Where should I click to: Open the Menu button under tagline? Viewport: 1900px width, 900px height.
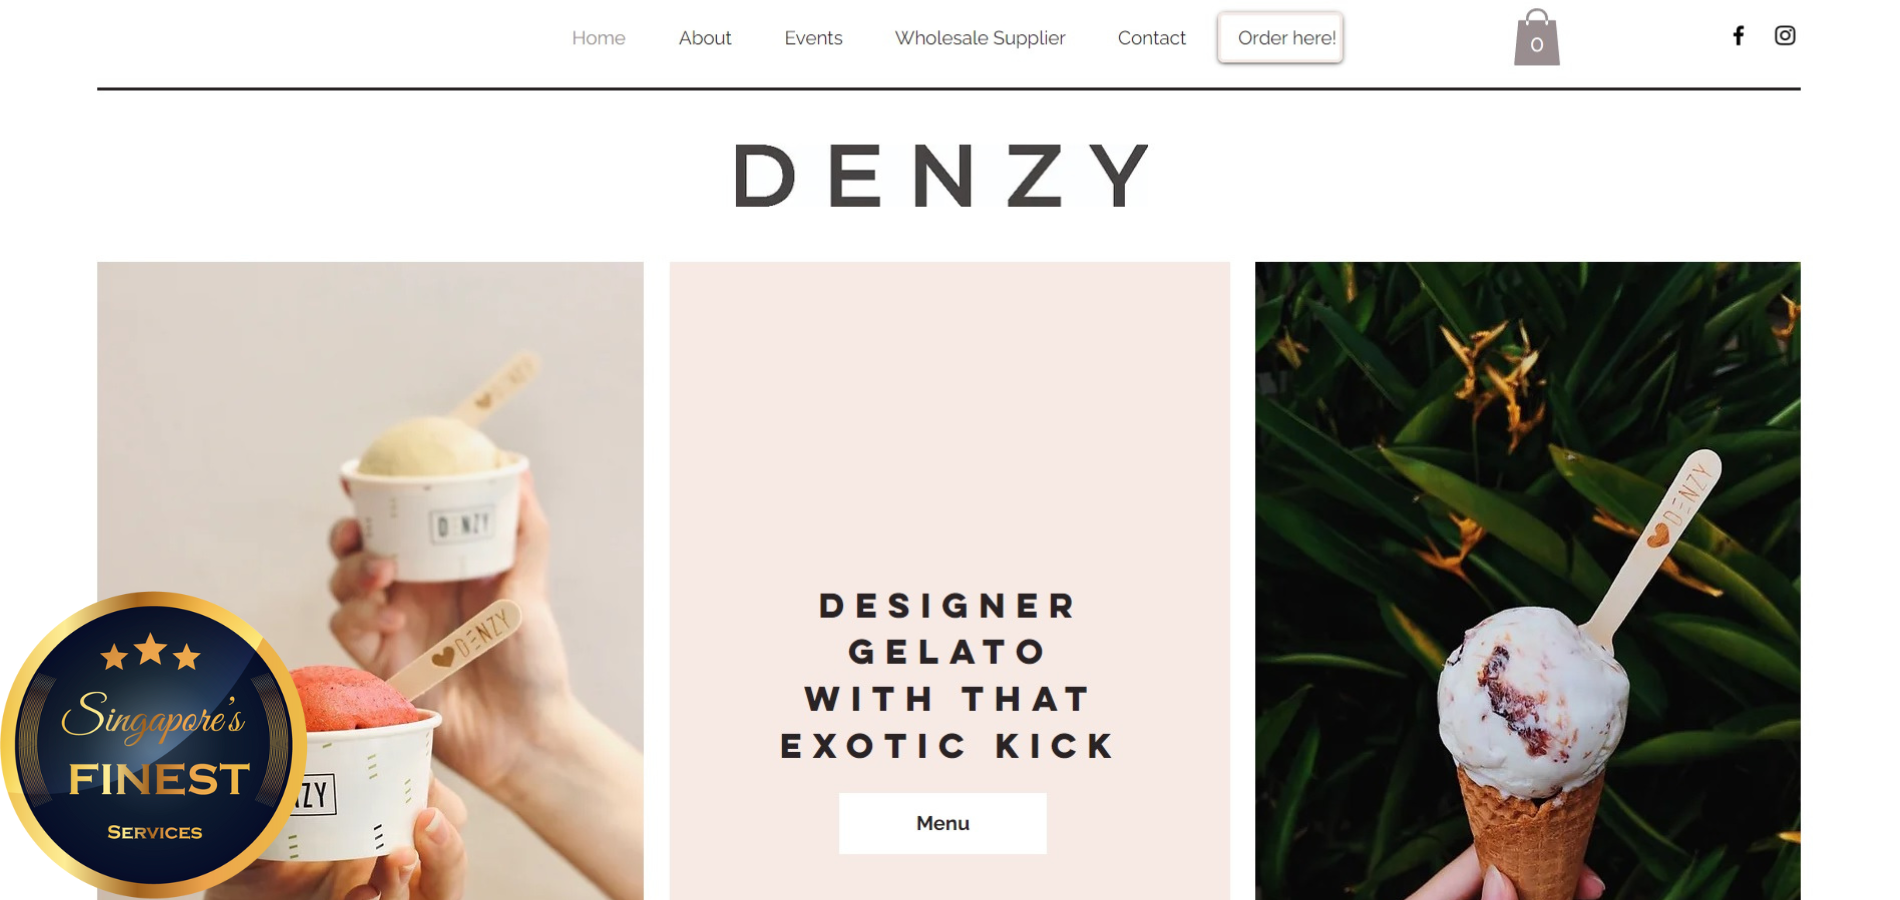943,823
